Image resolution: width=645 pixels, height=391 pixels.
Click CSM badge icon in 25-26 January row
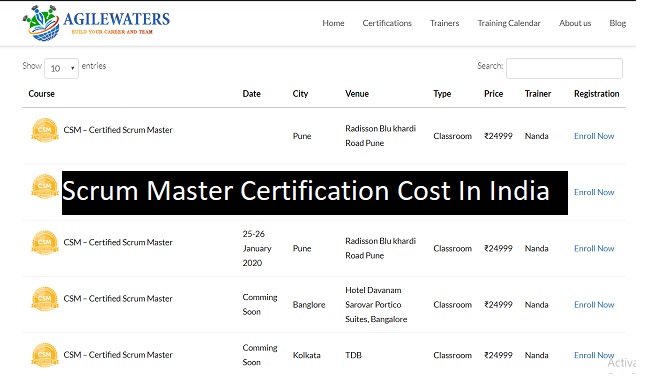point(45,243)
